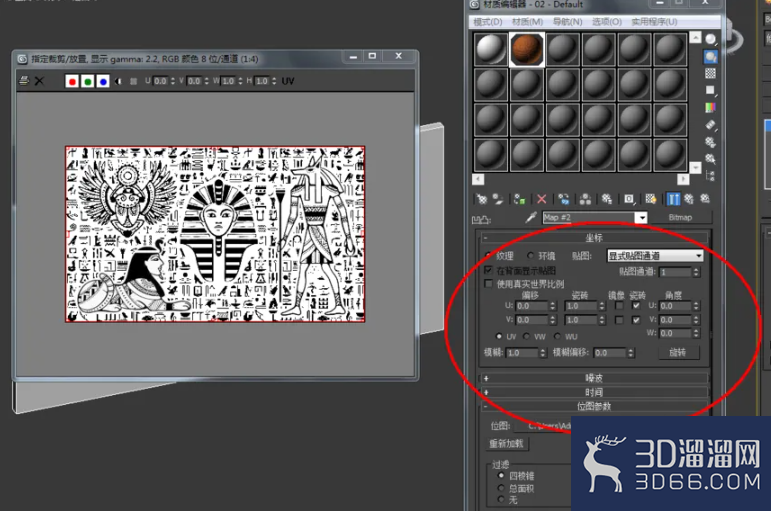771x511 pixels.
Task: Toggle the monochrome display icon in crop window
Action: point(118,81)
